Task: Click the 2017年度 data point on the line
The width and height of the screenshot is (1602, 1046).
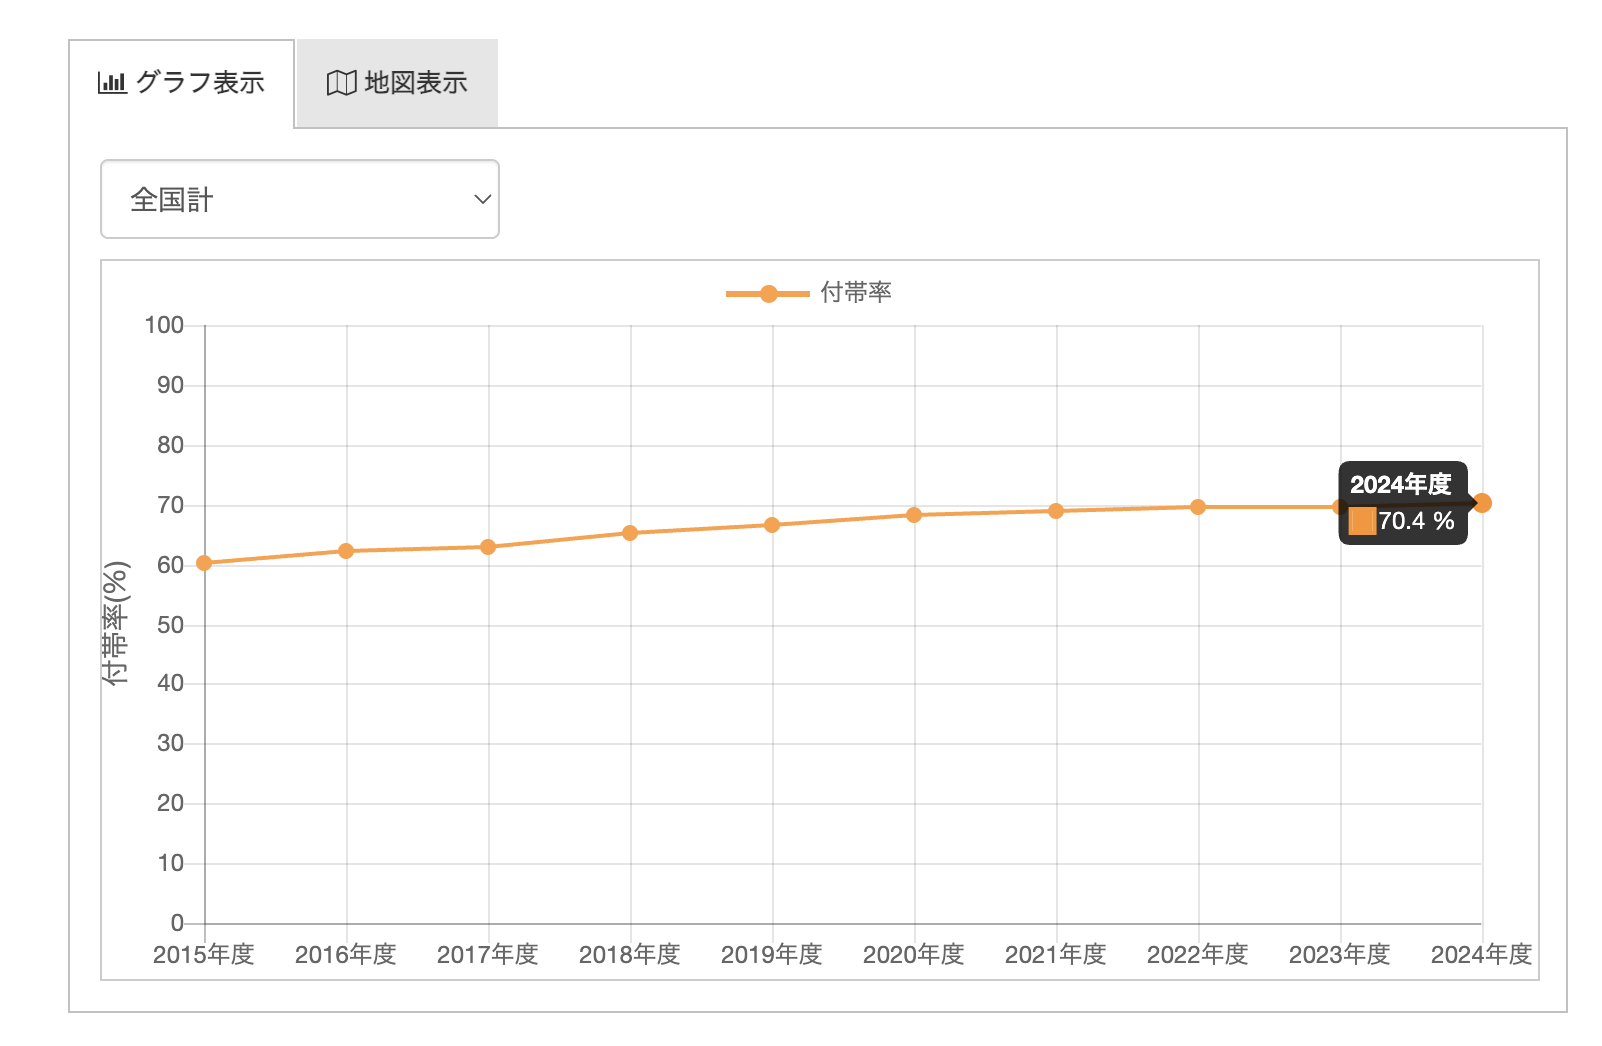Action: [488, 547]
